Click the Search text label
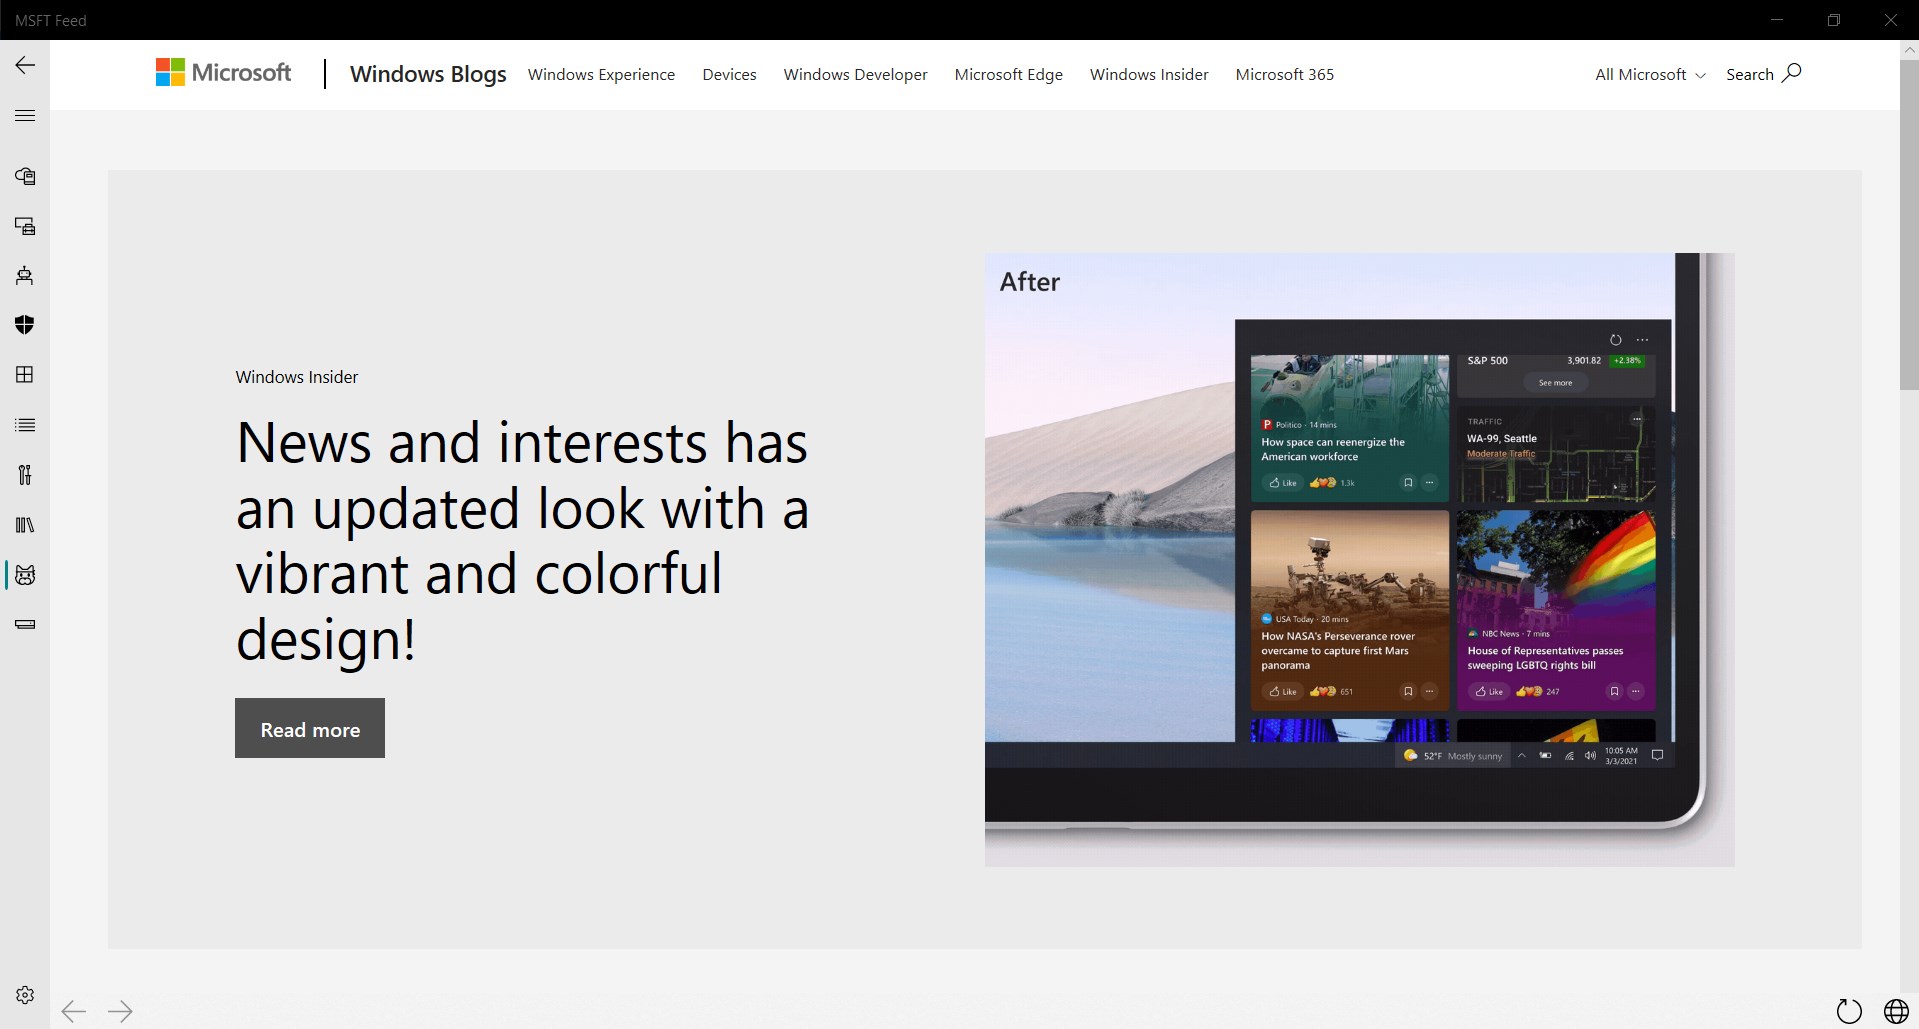Viewport: 1919px width, 1029px height. click(1750, 74)
